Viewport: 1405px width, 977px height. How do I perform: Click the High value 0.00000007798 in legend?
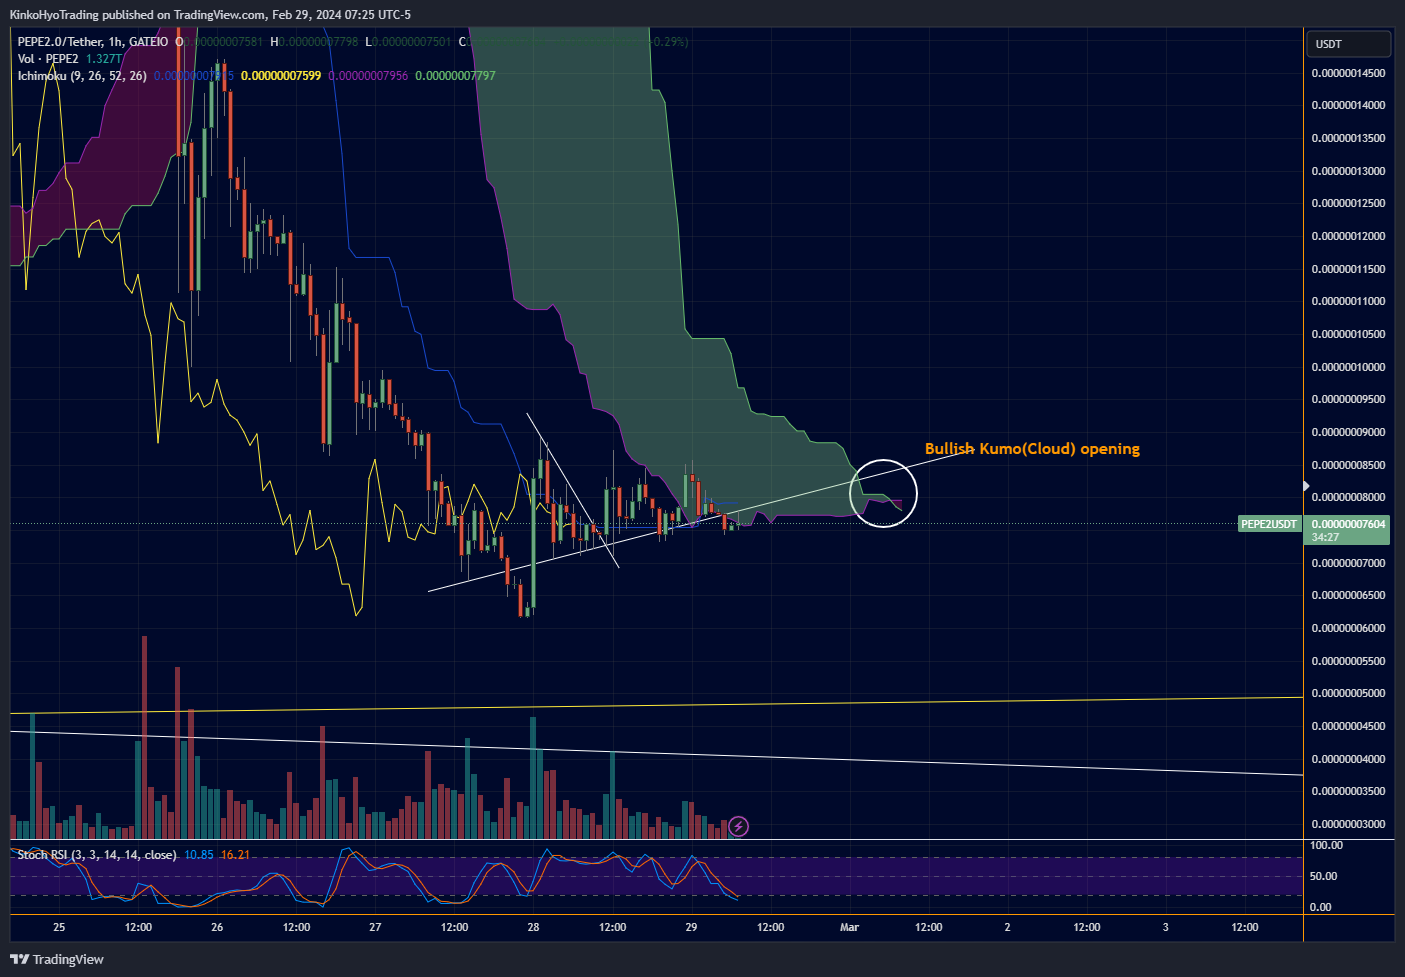point(318,42)
